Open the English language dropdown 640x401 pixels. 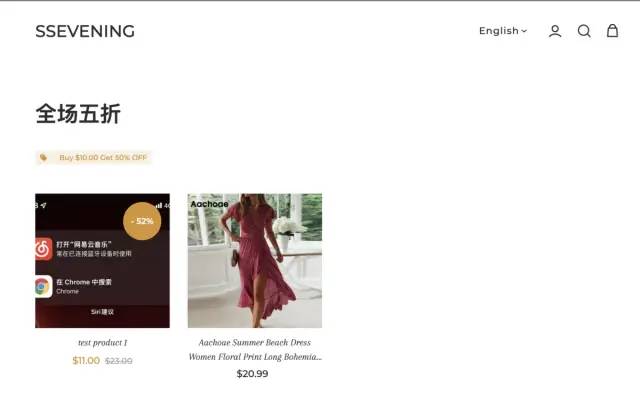click(x=503, y=31)
